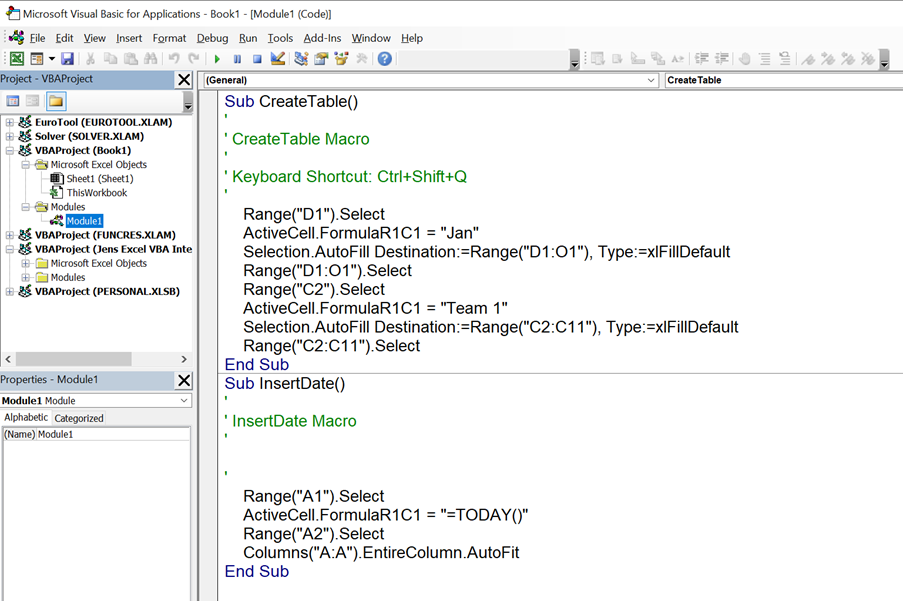Click List Properties/Methods edit icon

coord(598,58)
